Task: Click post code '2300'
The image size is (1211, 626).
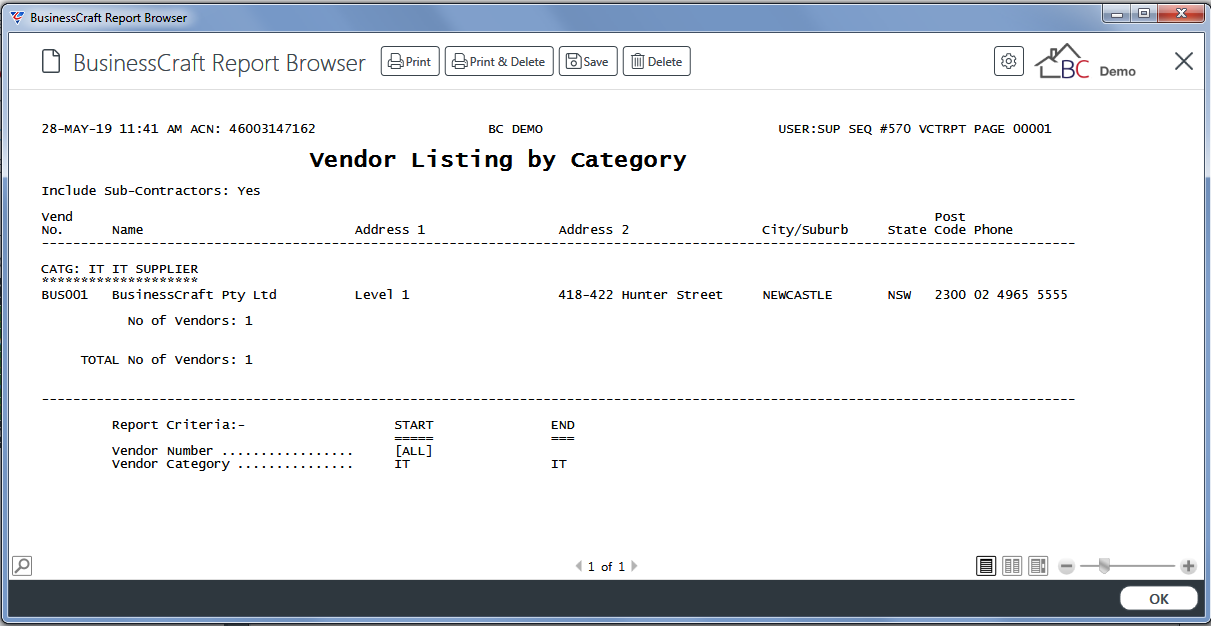Action: 950,295
